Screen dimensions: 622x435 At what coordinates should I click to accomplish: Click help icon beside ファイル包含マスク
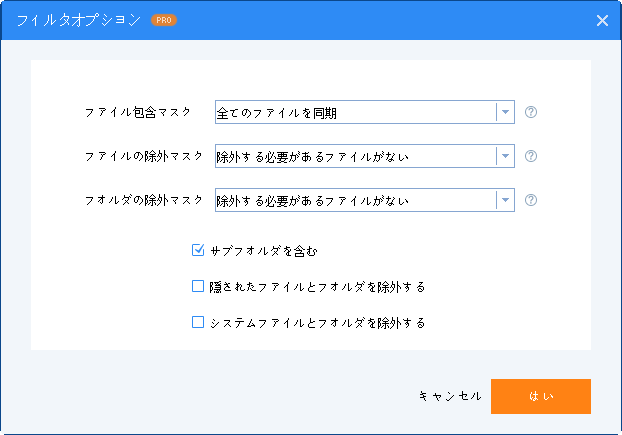[x=531, y=112]
